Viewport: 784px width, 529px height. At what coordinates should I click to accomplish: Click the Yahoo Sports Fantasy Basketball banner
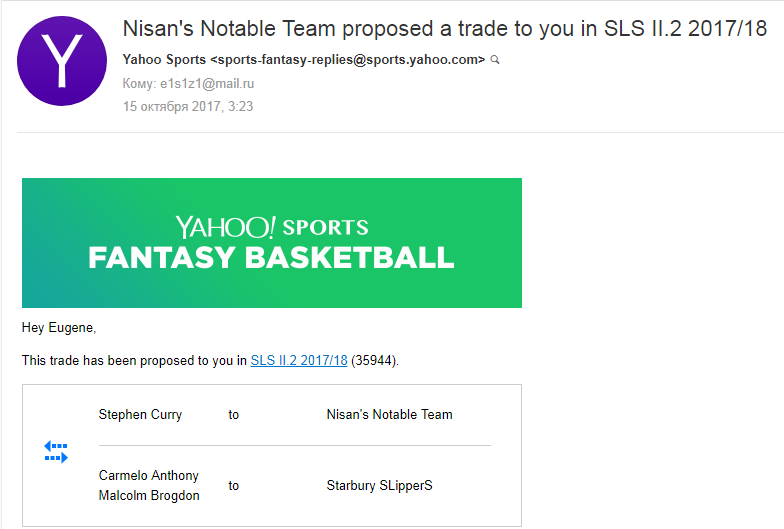tap(272, 243)
